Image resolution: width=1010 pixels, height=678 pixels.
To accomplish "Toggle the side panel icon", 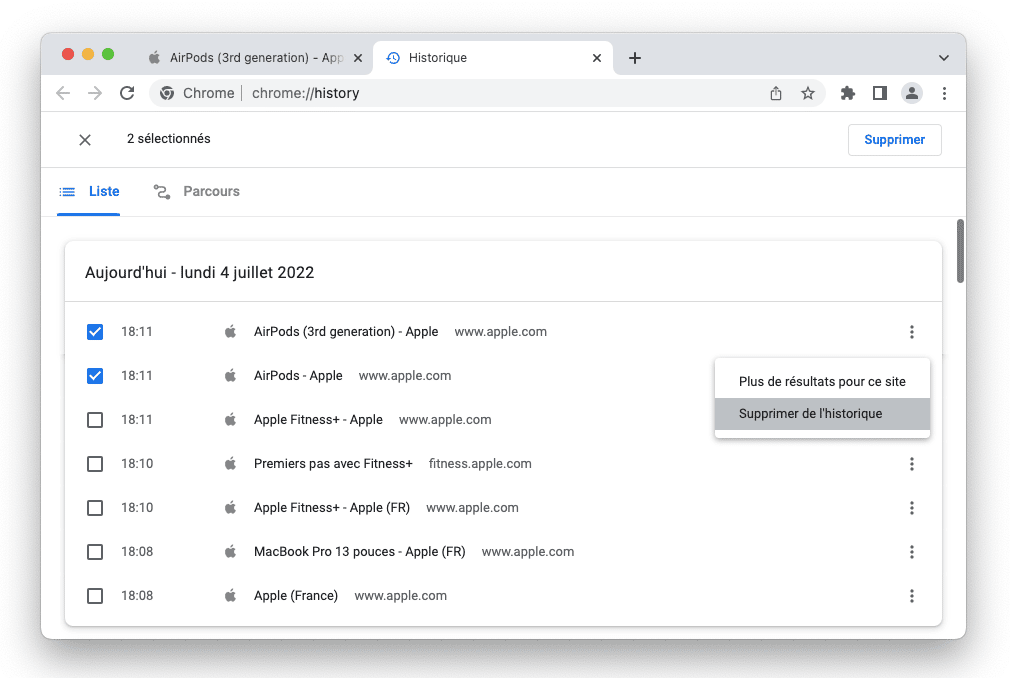I will point(880,93).
